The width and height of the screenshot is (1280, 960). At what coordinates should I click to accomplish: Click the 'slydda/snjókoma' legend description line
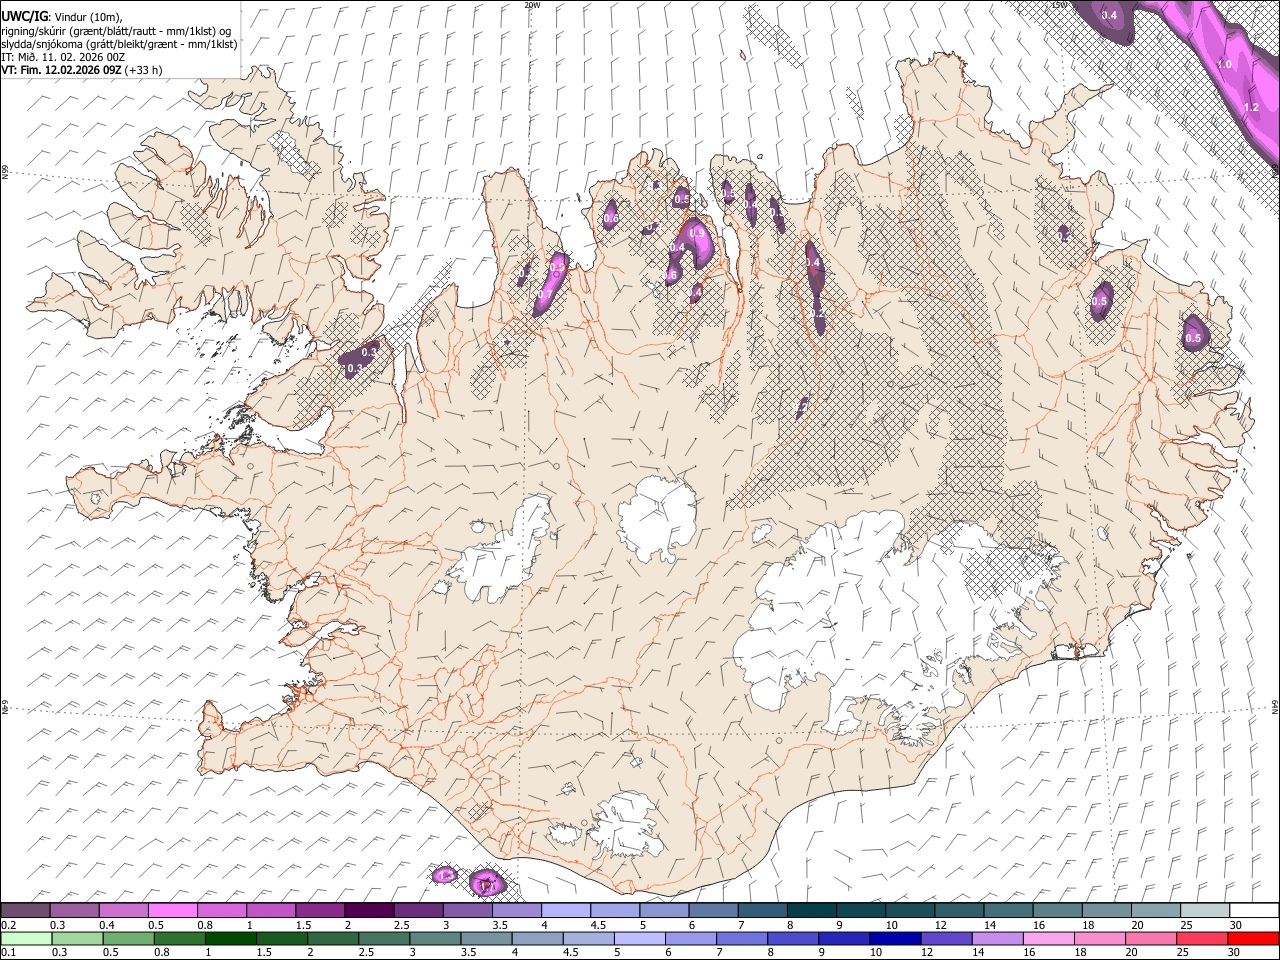[x=119, y=44]
